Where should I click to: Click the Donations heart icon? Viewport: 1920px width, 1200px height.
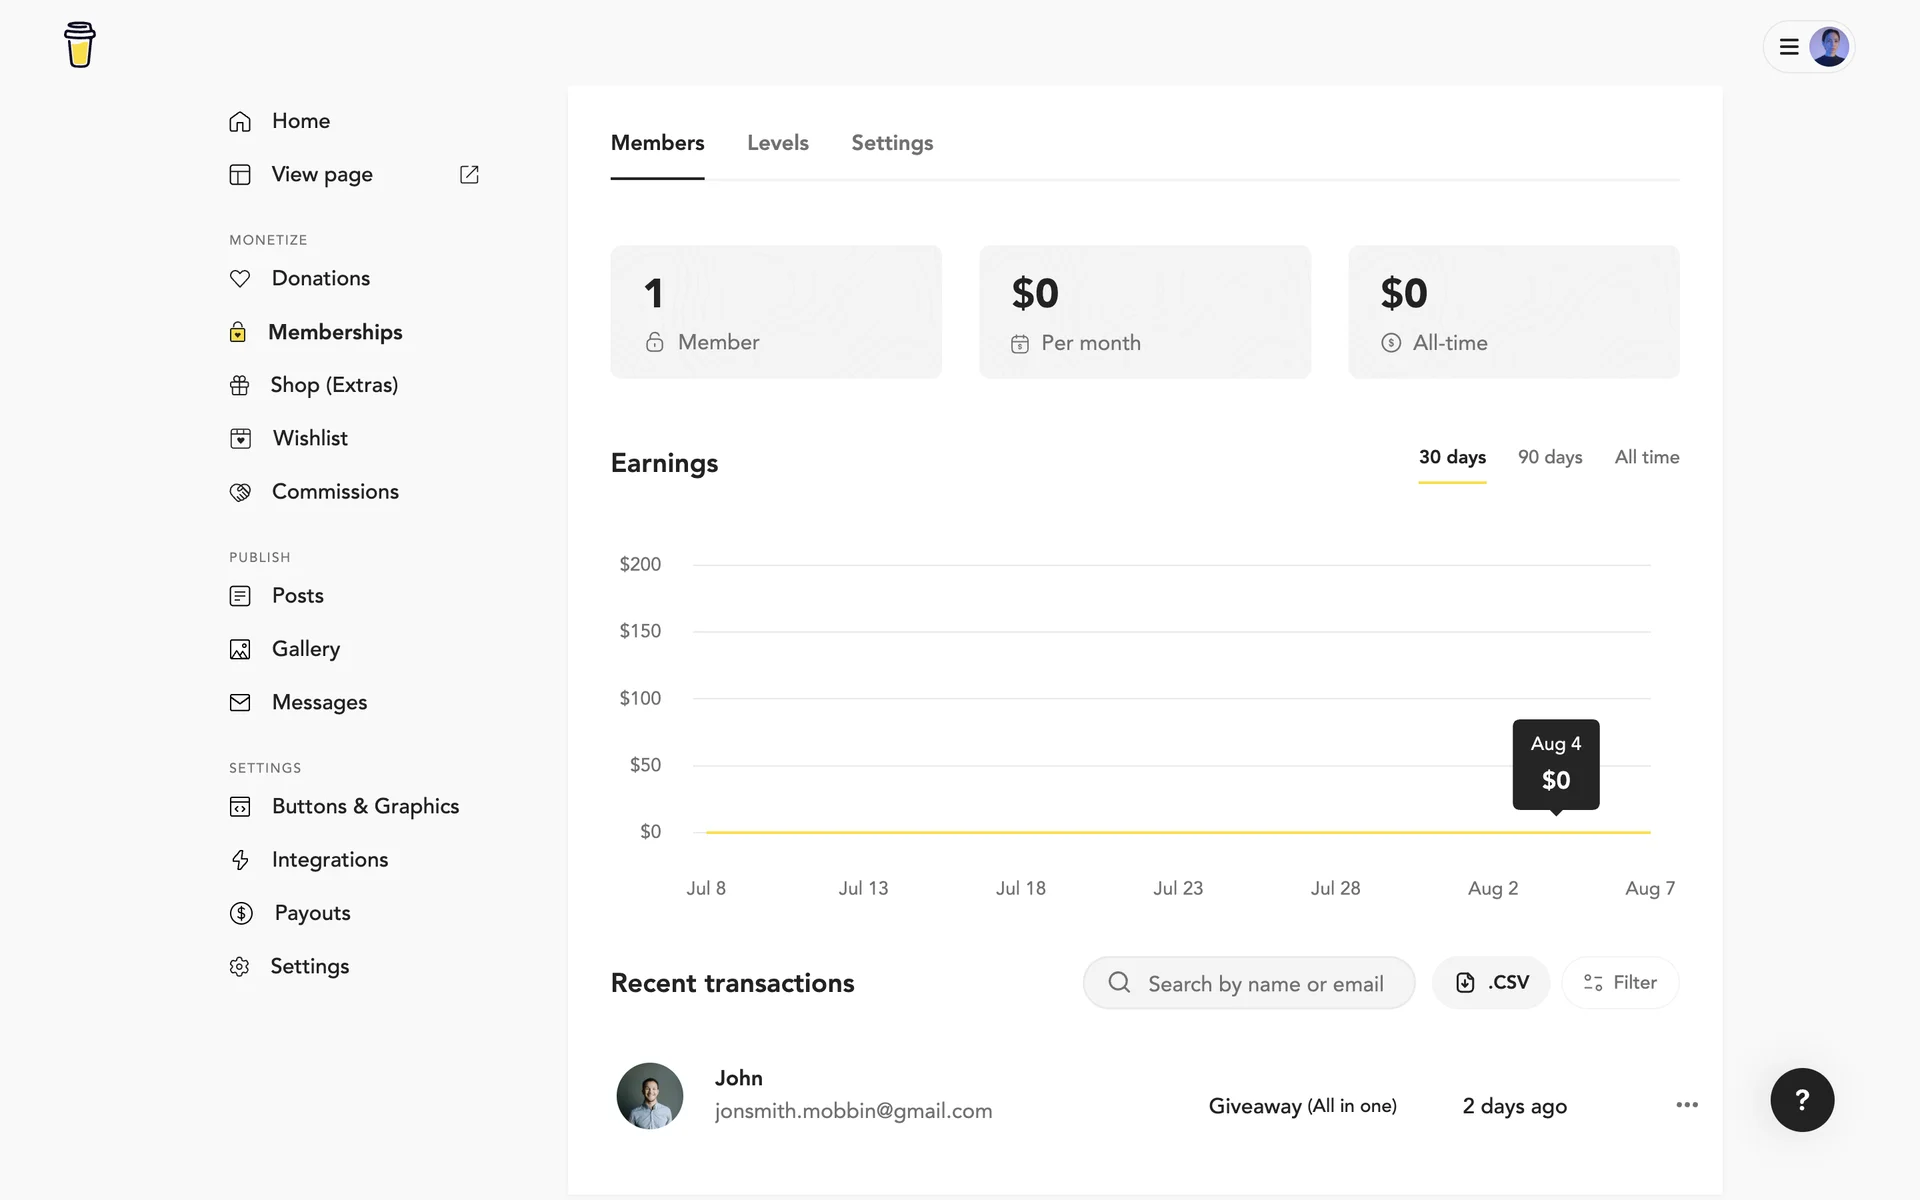point(240,279)
